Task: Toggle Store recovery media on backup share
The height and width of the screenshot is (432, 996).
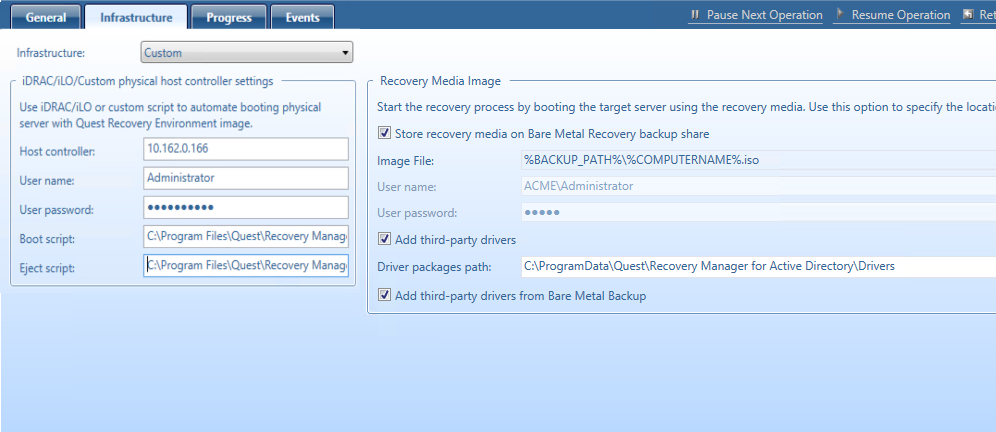Action: point(384,133)
